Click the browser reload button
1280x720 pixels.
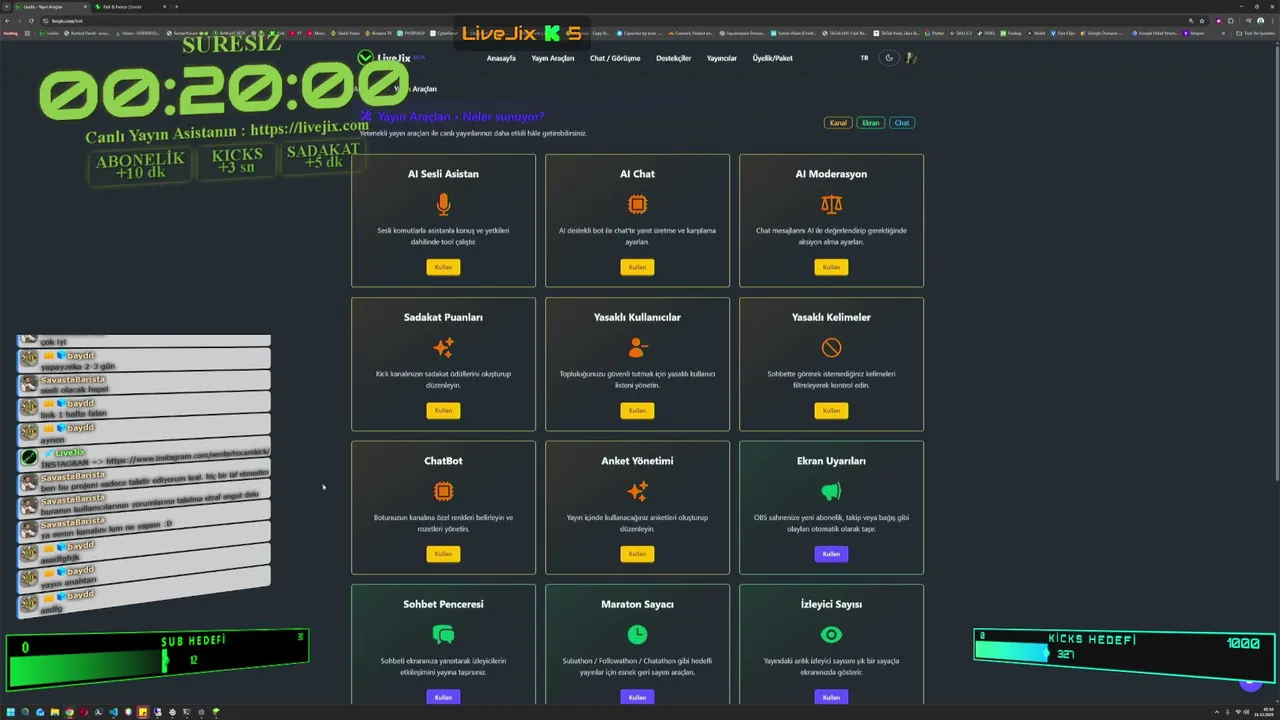31,20
